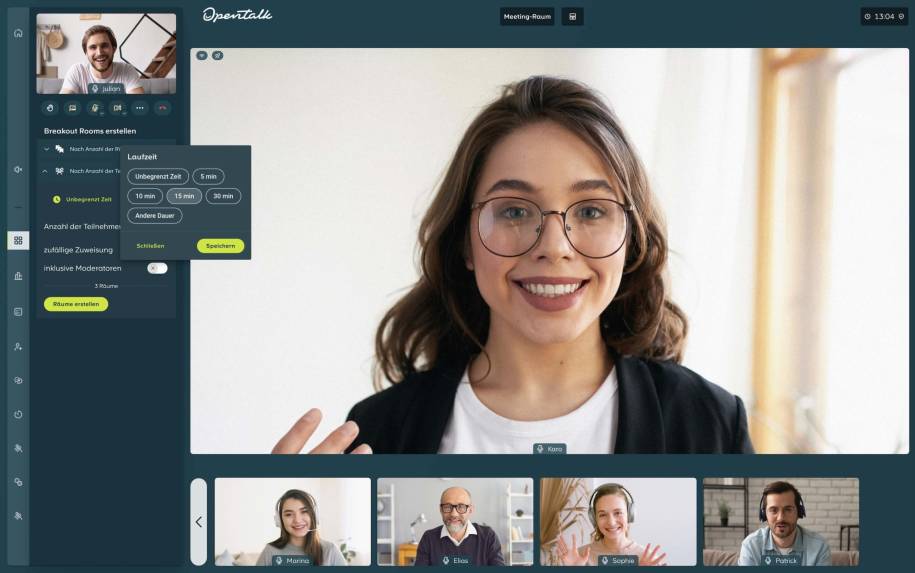The image size is (915, 573).
Task: Click the Opentalk logo
Action: click(x=237, y=15)
